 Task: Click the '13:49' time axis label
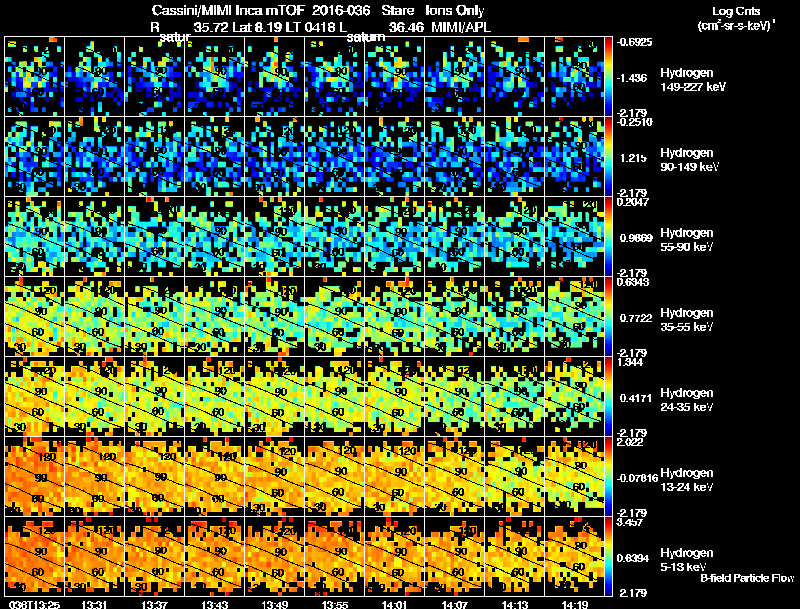(274, 604)
